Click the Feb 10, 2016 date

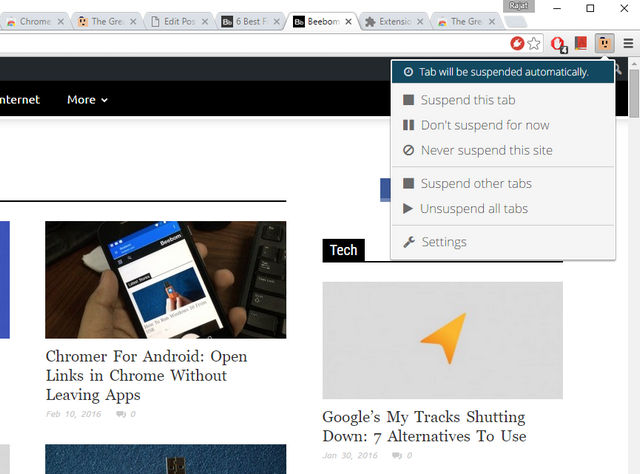point(73,414)
